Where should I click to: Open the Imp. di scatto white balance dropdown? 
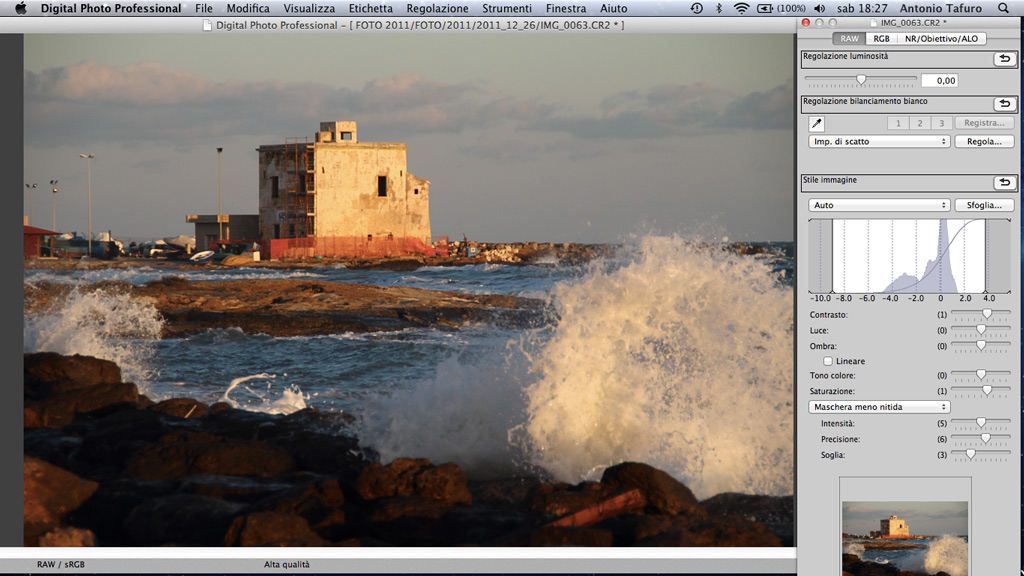(x=879, y=142)
